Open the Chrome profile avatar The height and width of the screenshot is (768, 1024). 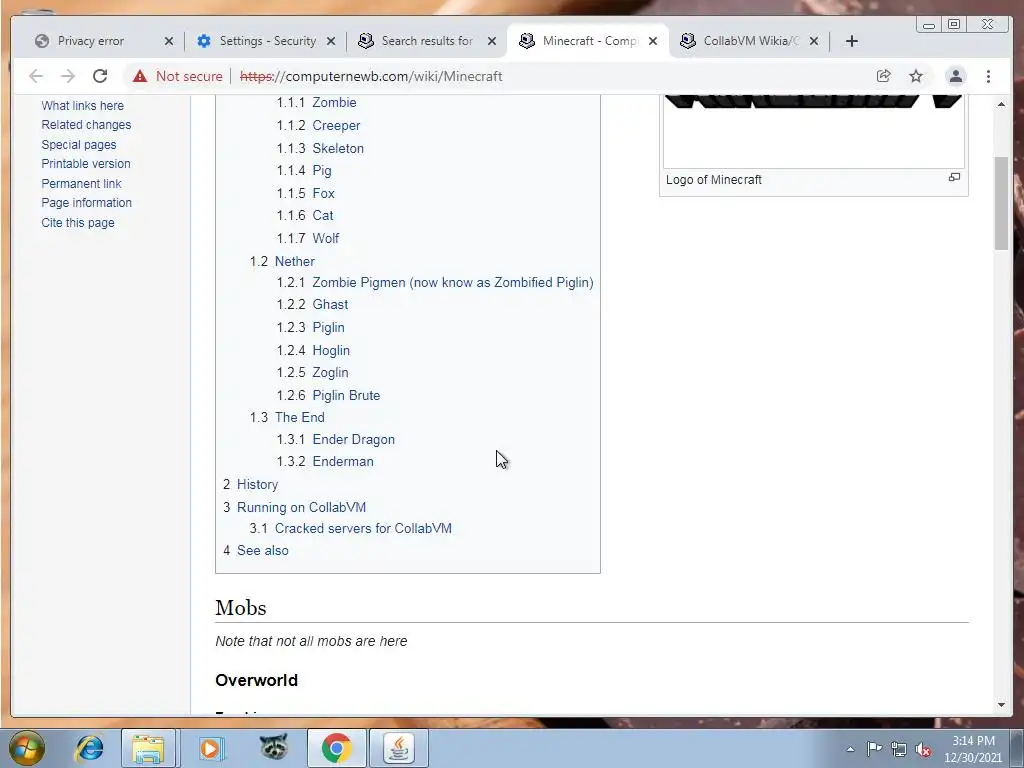[x=955, y=76]
